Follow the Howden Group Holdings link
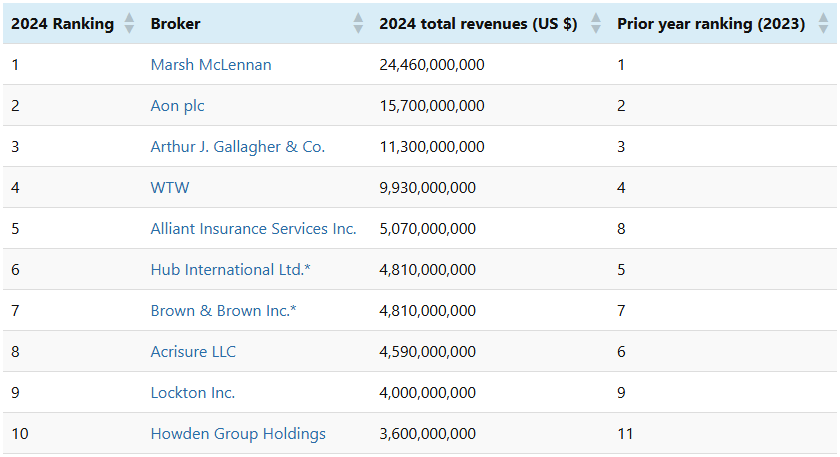 click(238, 434)
